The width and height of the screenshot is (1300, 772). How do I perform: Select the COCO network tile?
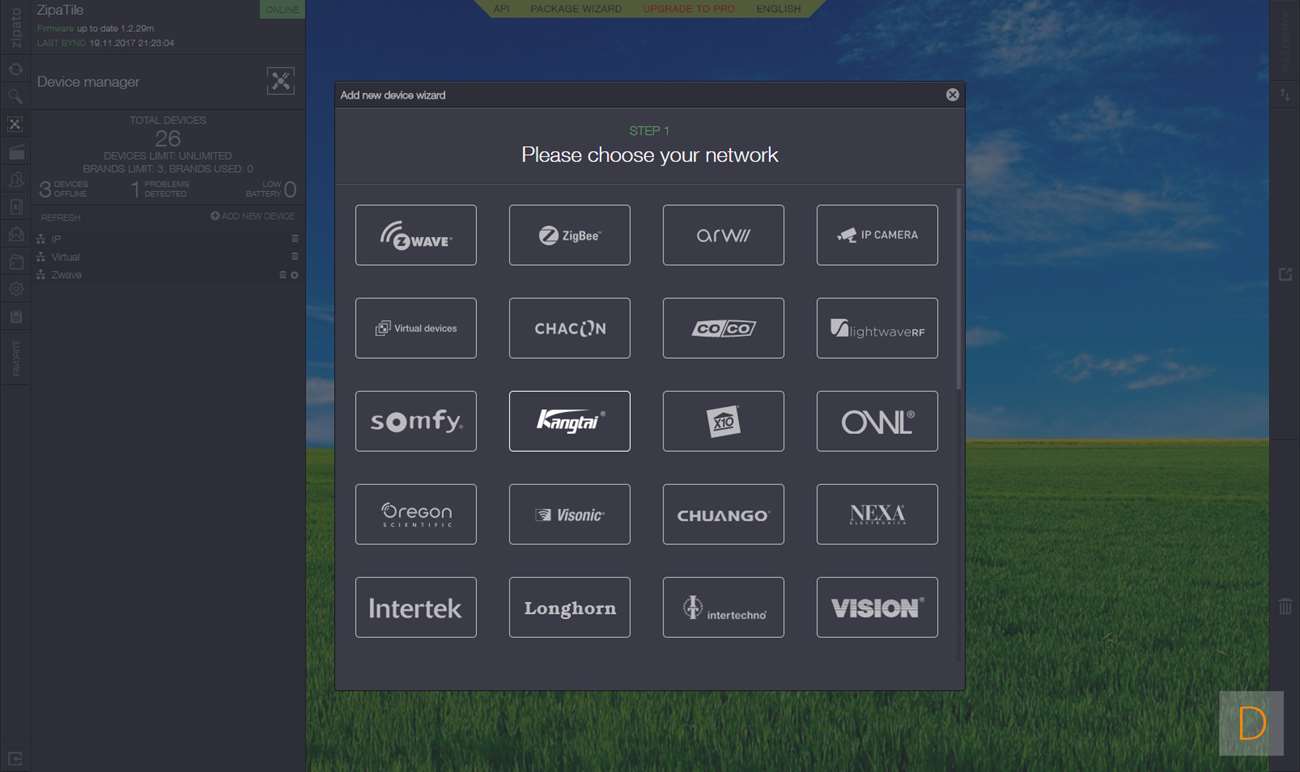point(724,328)
